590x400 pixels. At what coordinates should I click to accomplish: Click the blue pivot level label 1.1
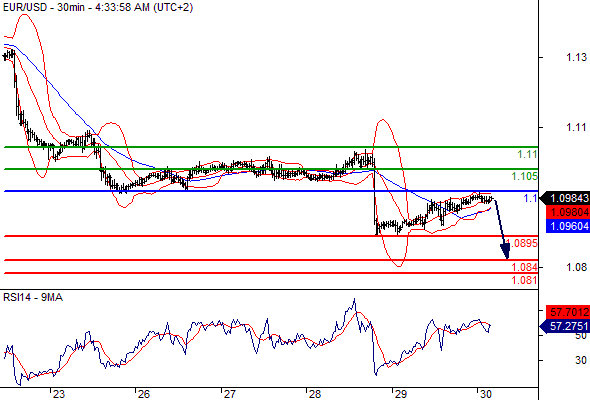(x=531, y=198)
